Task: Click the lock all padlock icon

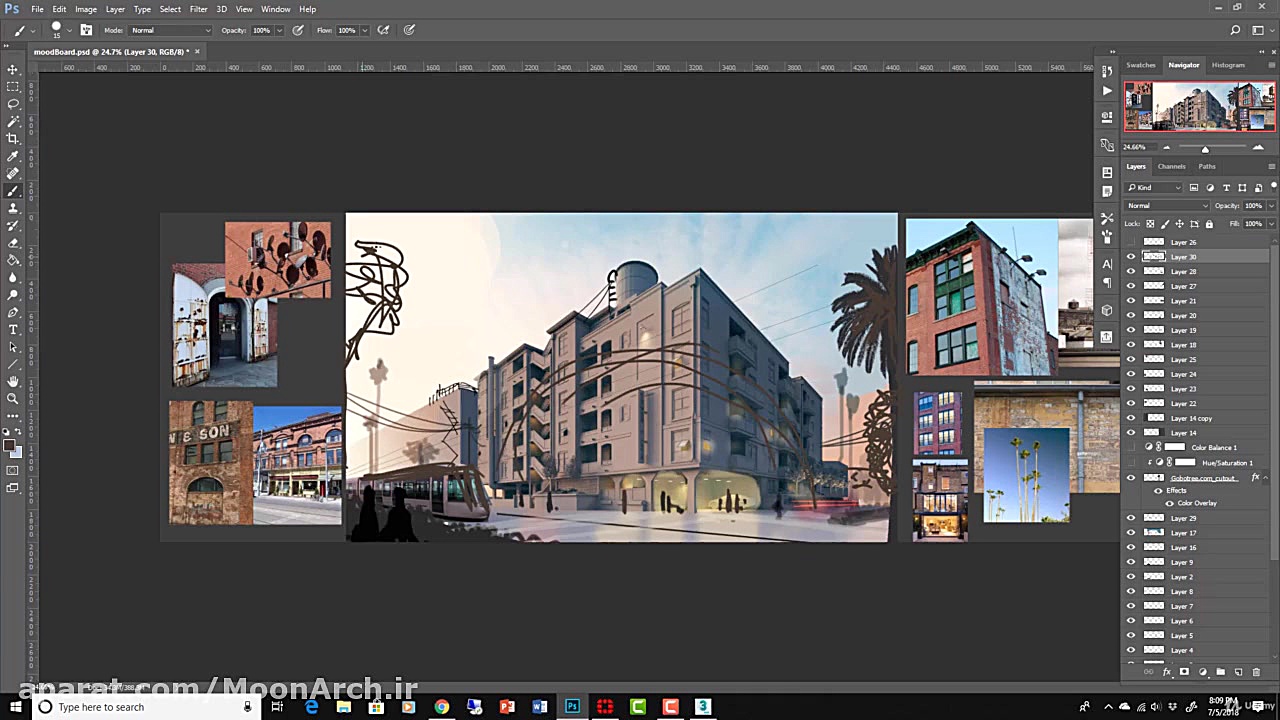Action: coord(1209,224)
